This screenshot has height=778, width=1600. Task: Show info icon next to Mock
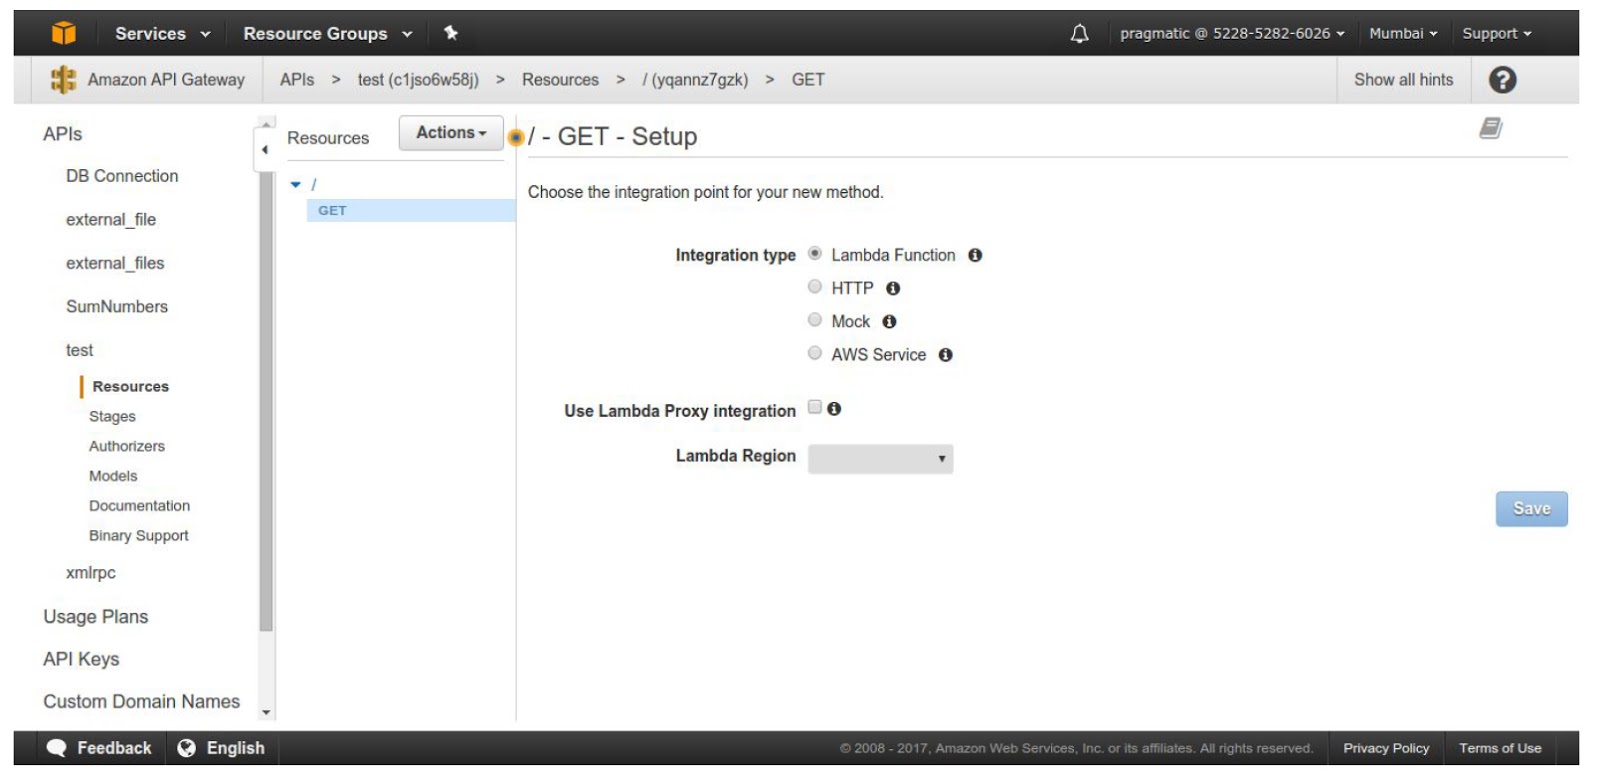pos(889,321)
